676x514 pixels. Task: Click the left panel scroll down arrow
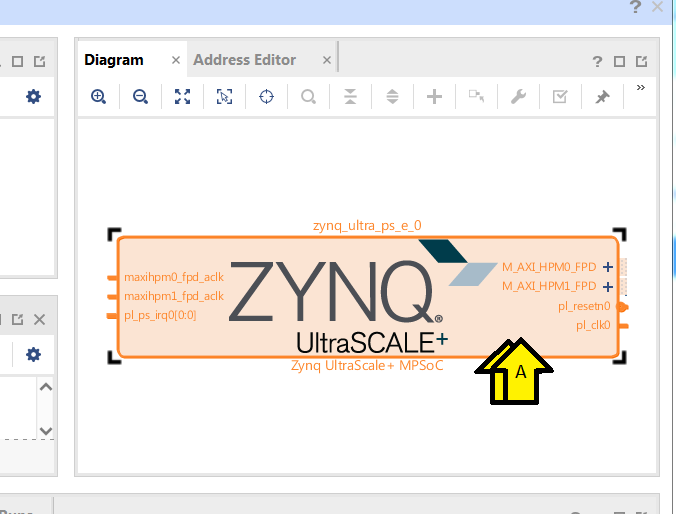[46, 430]
